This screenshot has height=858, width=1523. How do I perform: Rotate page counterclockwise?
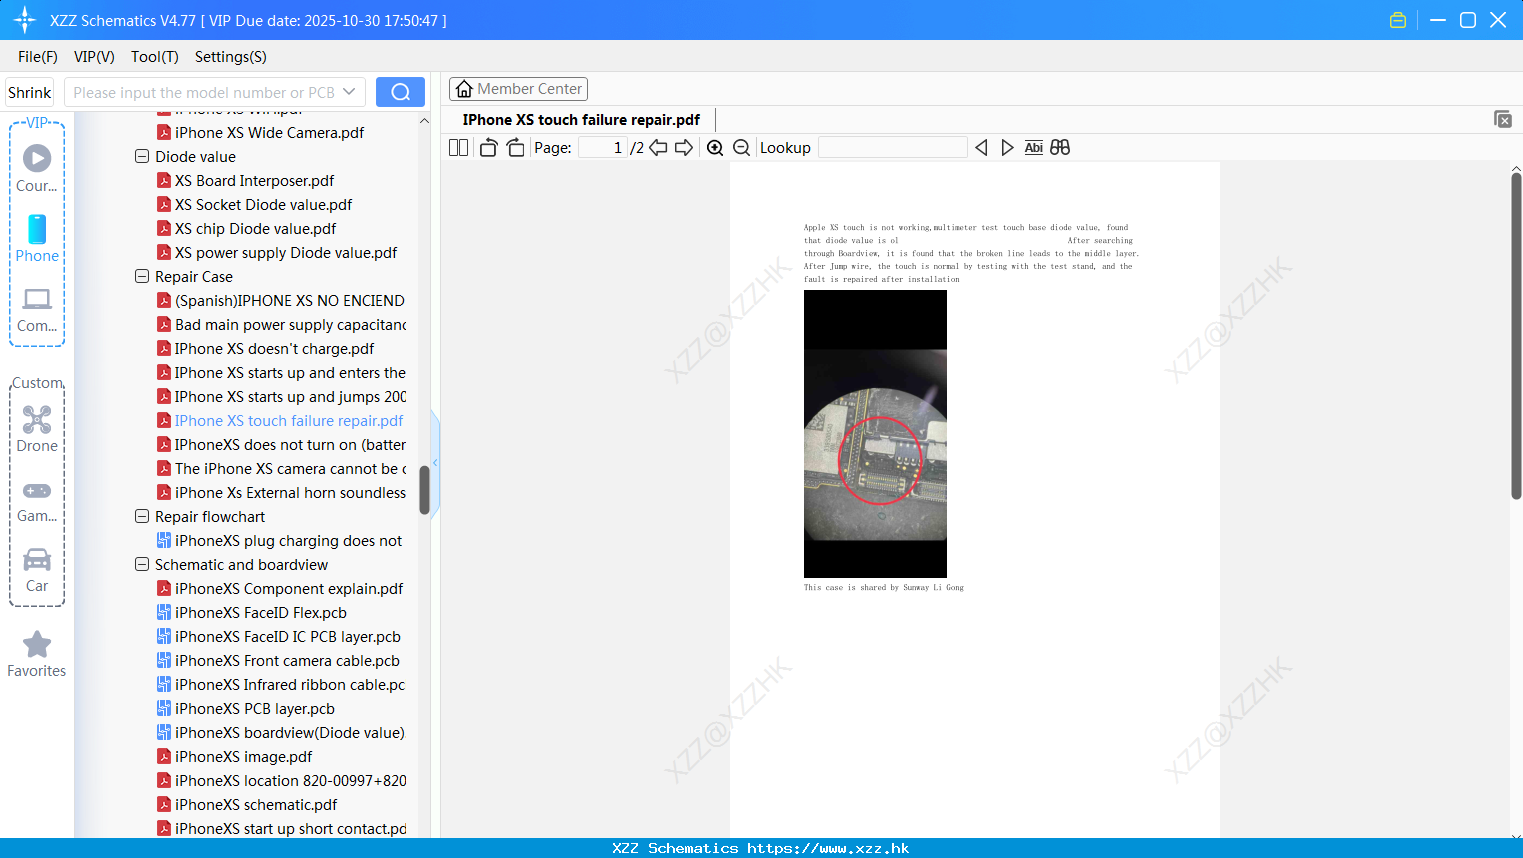488,147
